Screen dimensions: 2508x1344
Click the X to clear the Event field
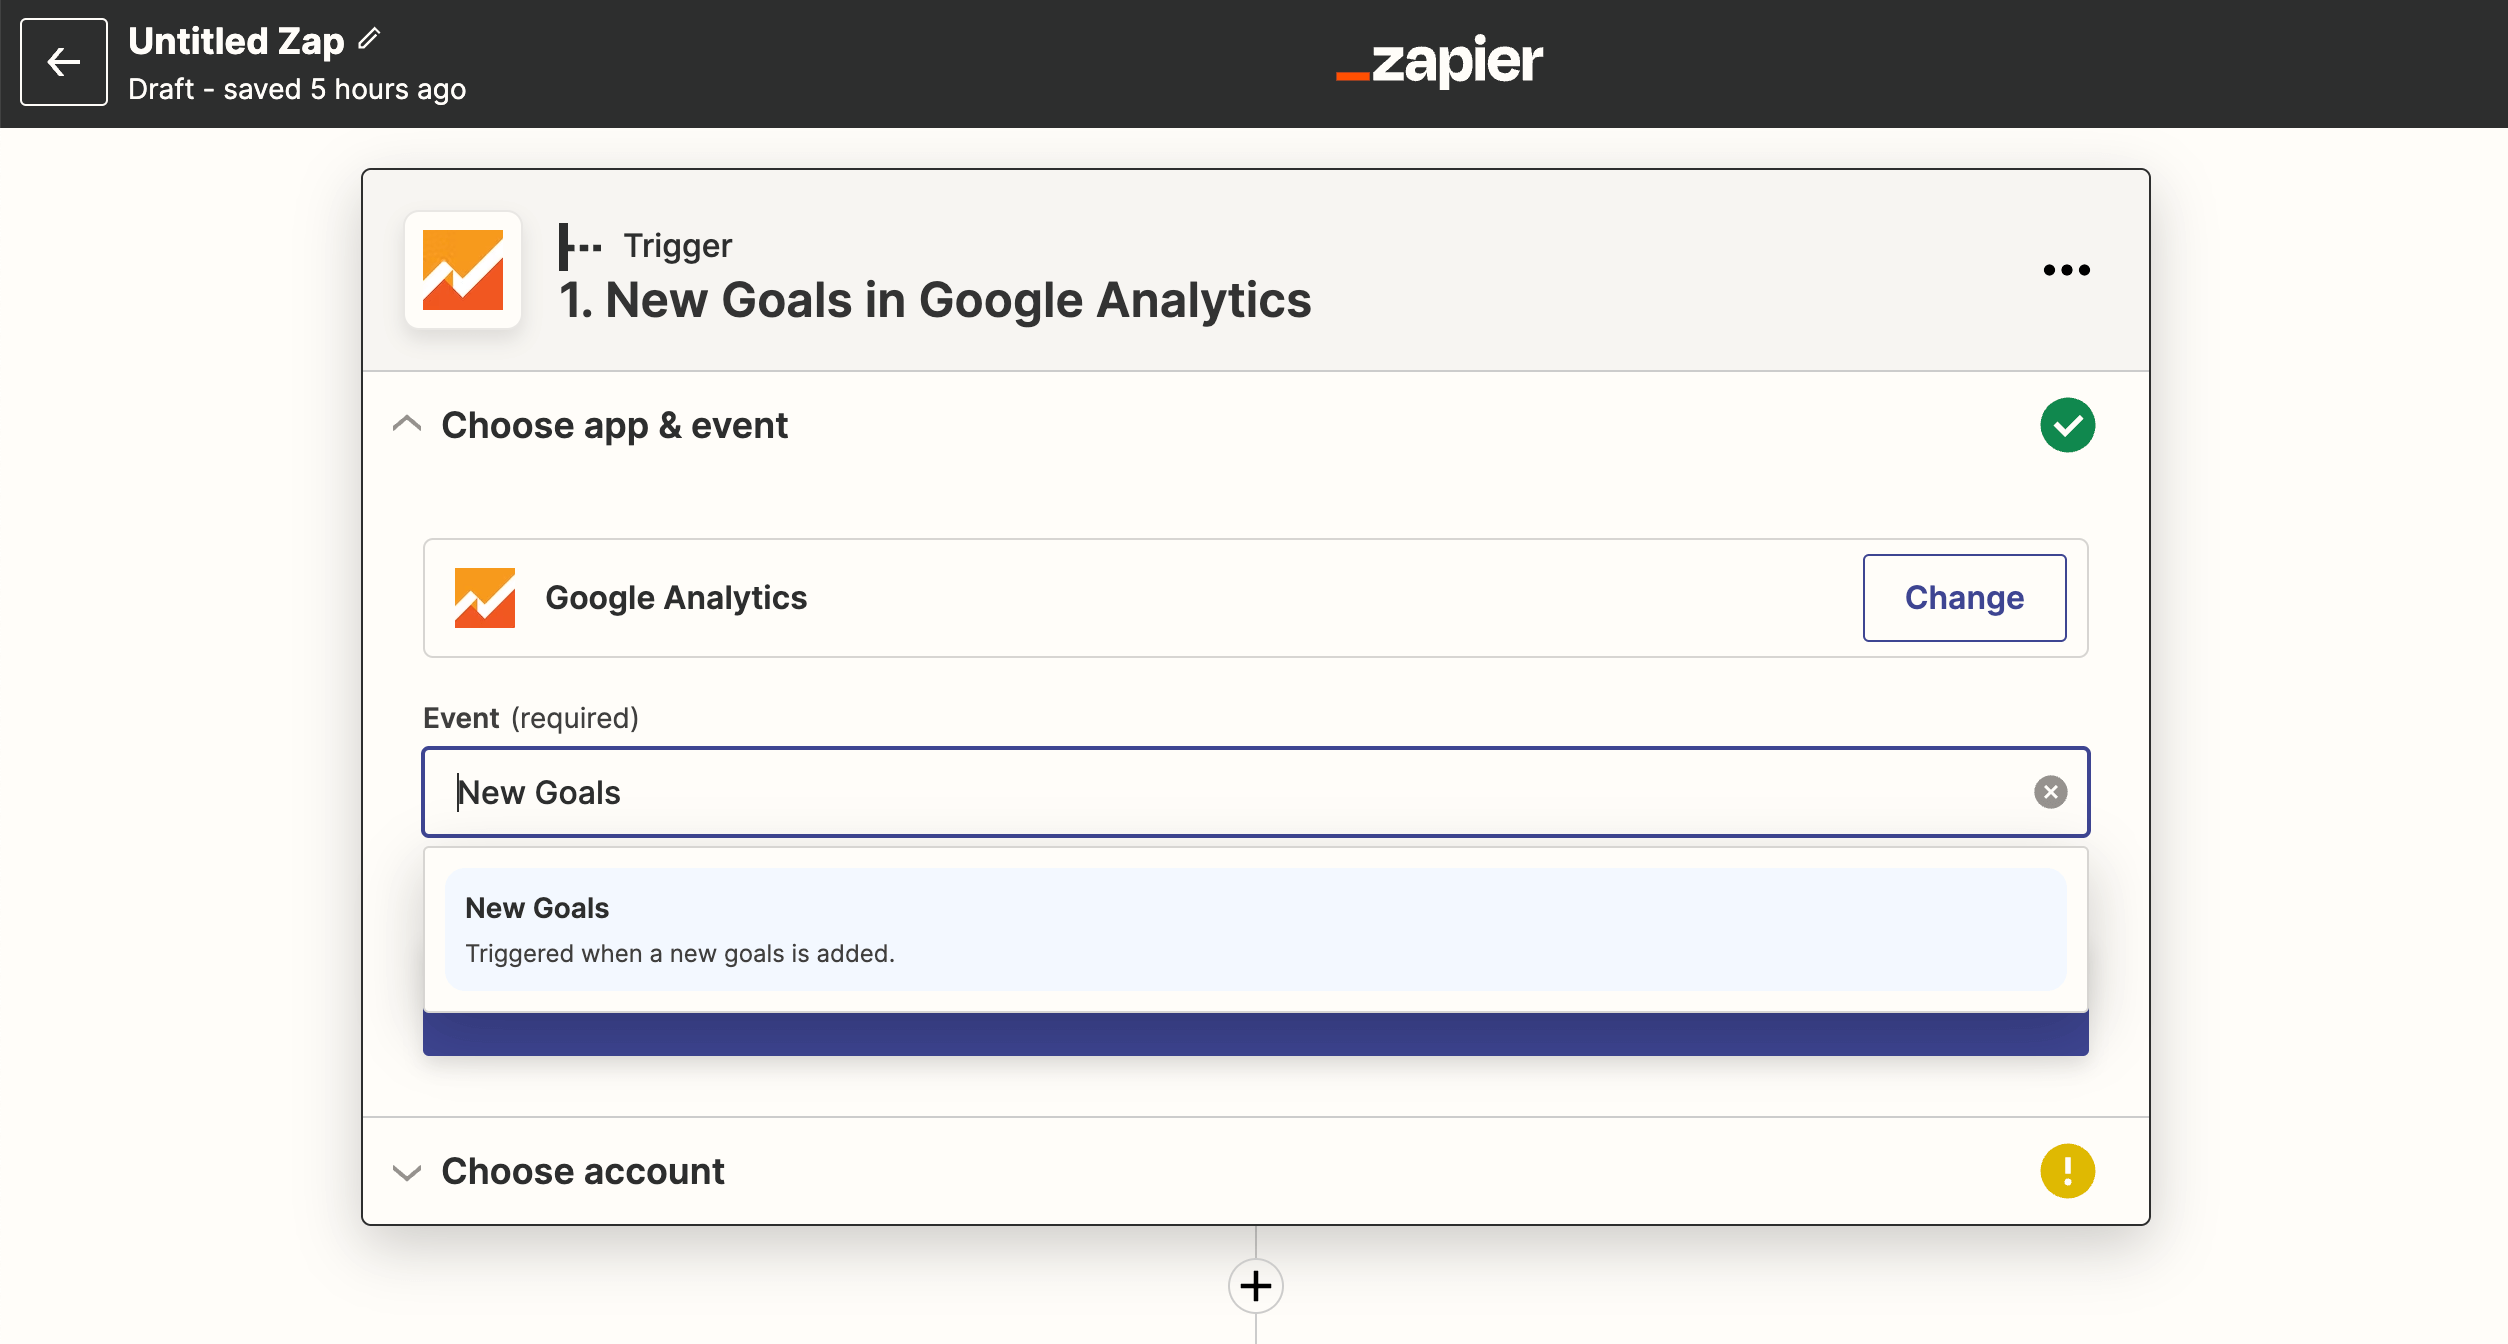(2050, 792)
